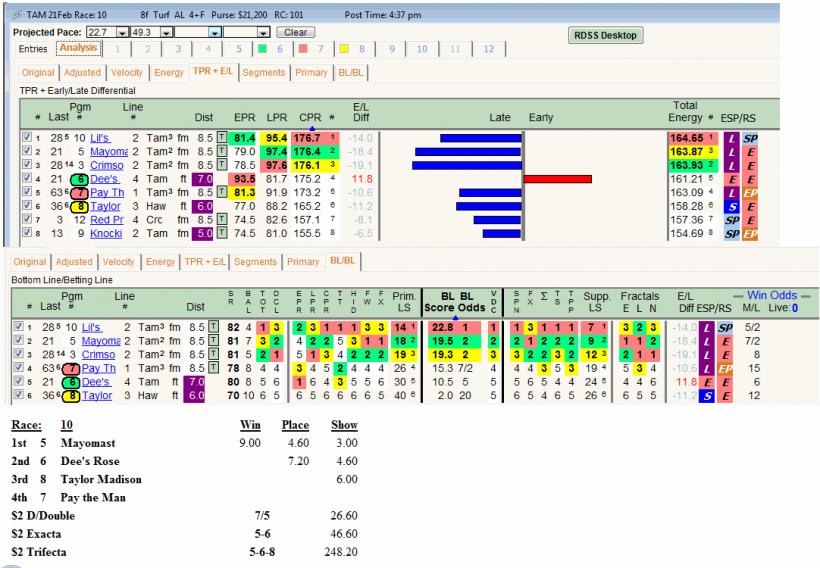820x568 pixels.
Task: Switch to the Entries tab
Action: 33,49
